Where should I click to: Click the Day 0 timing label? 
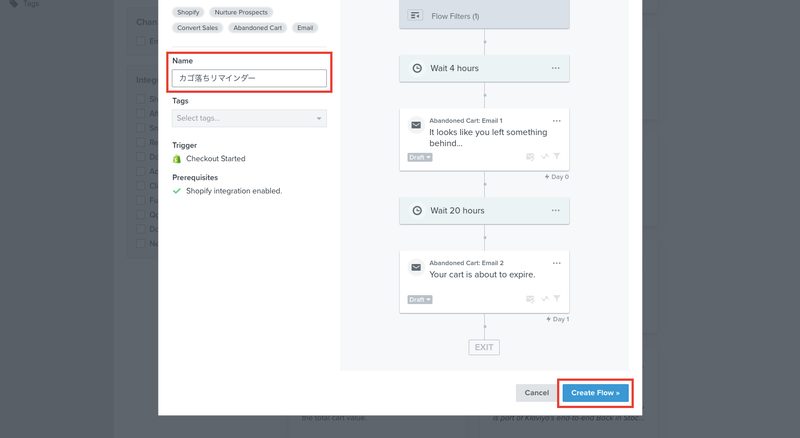tap(557, 177)
